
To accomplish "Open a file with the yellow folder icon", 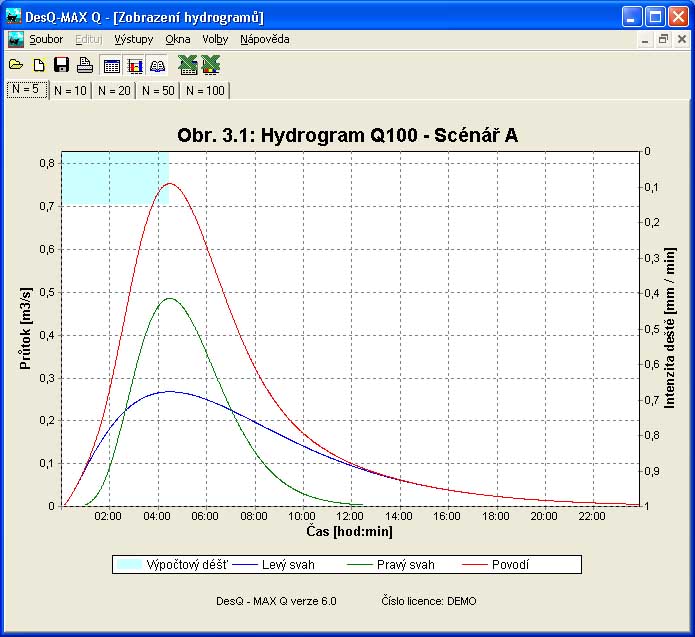I will point(16,65).
